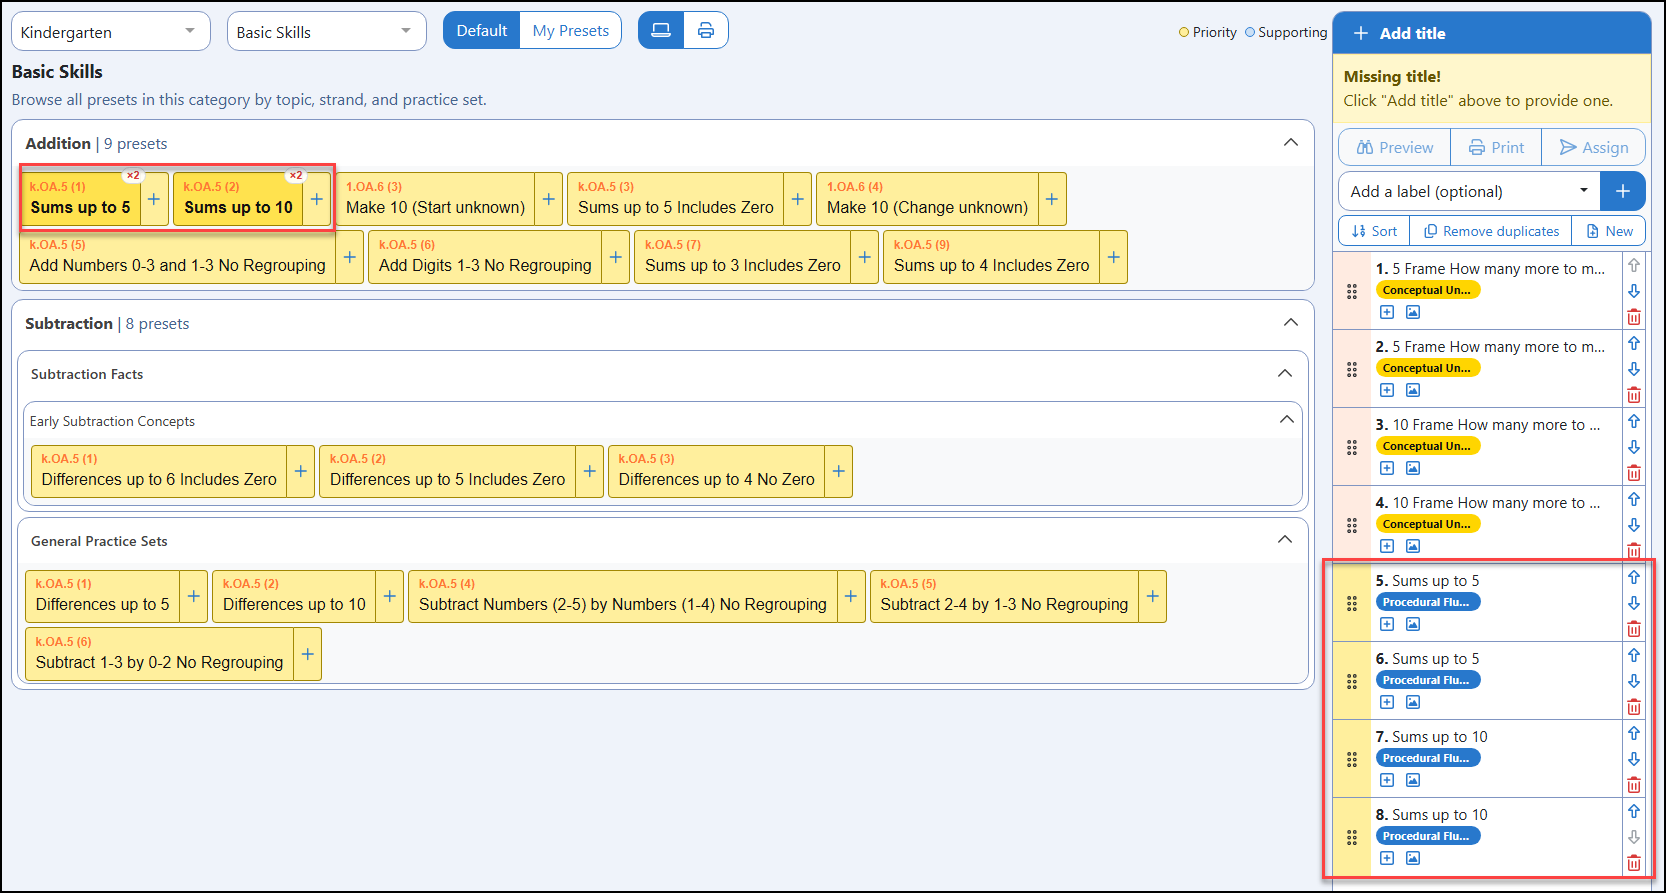Add Make 10 (Start unknown) preset via plus
The width and height of the screenshot is (1666, 893).
(x=549, y=199)
